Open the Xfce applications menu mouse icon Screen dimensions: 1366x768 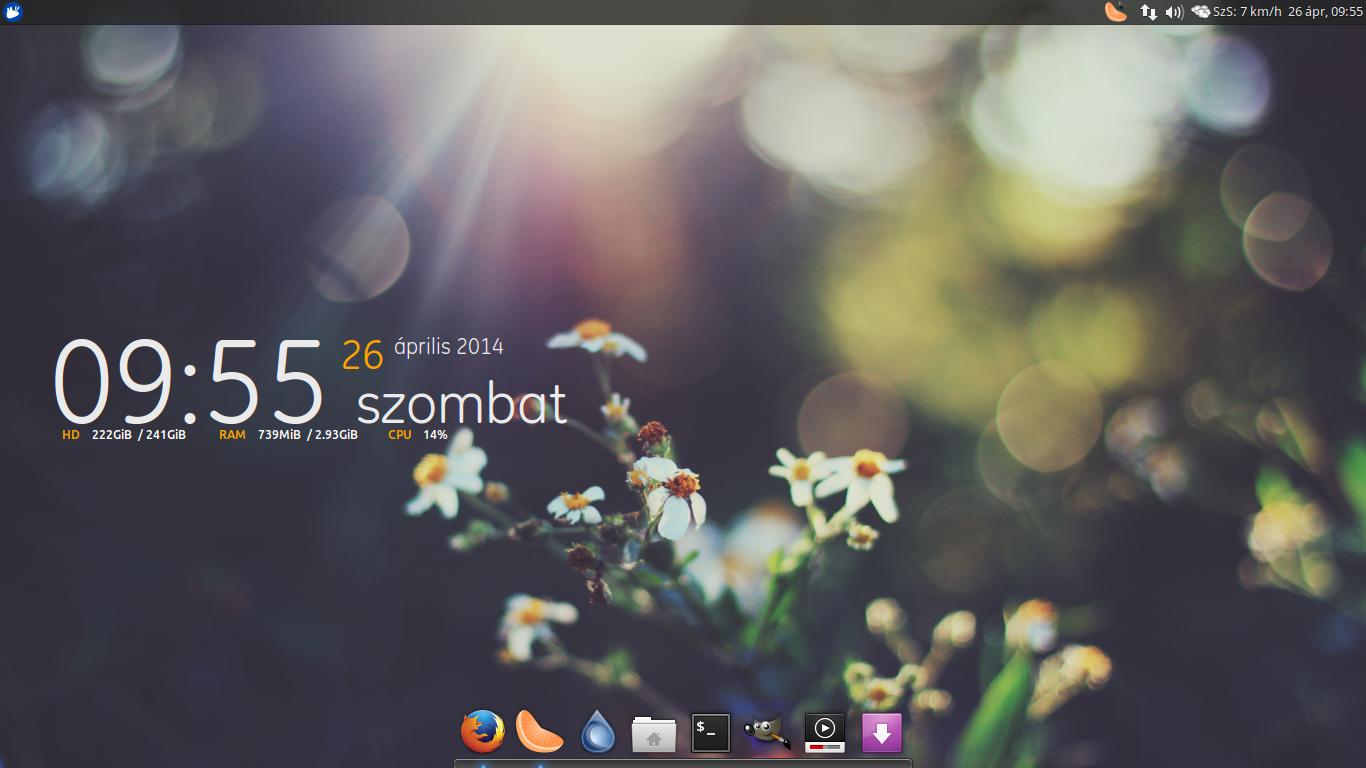(13, 12)
